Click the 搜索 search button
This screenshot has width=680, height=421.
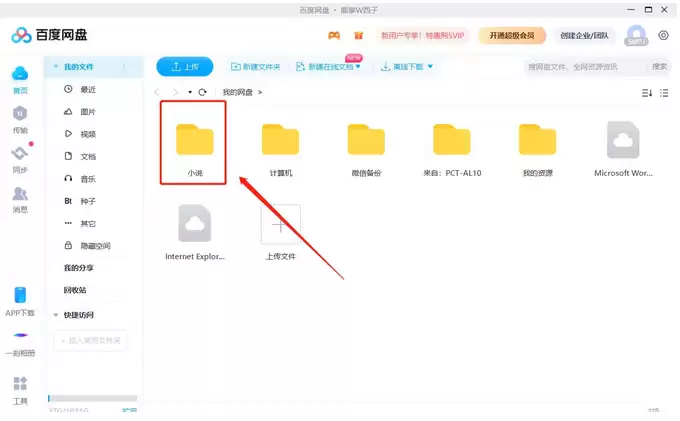(659, 67)
